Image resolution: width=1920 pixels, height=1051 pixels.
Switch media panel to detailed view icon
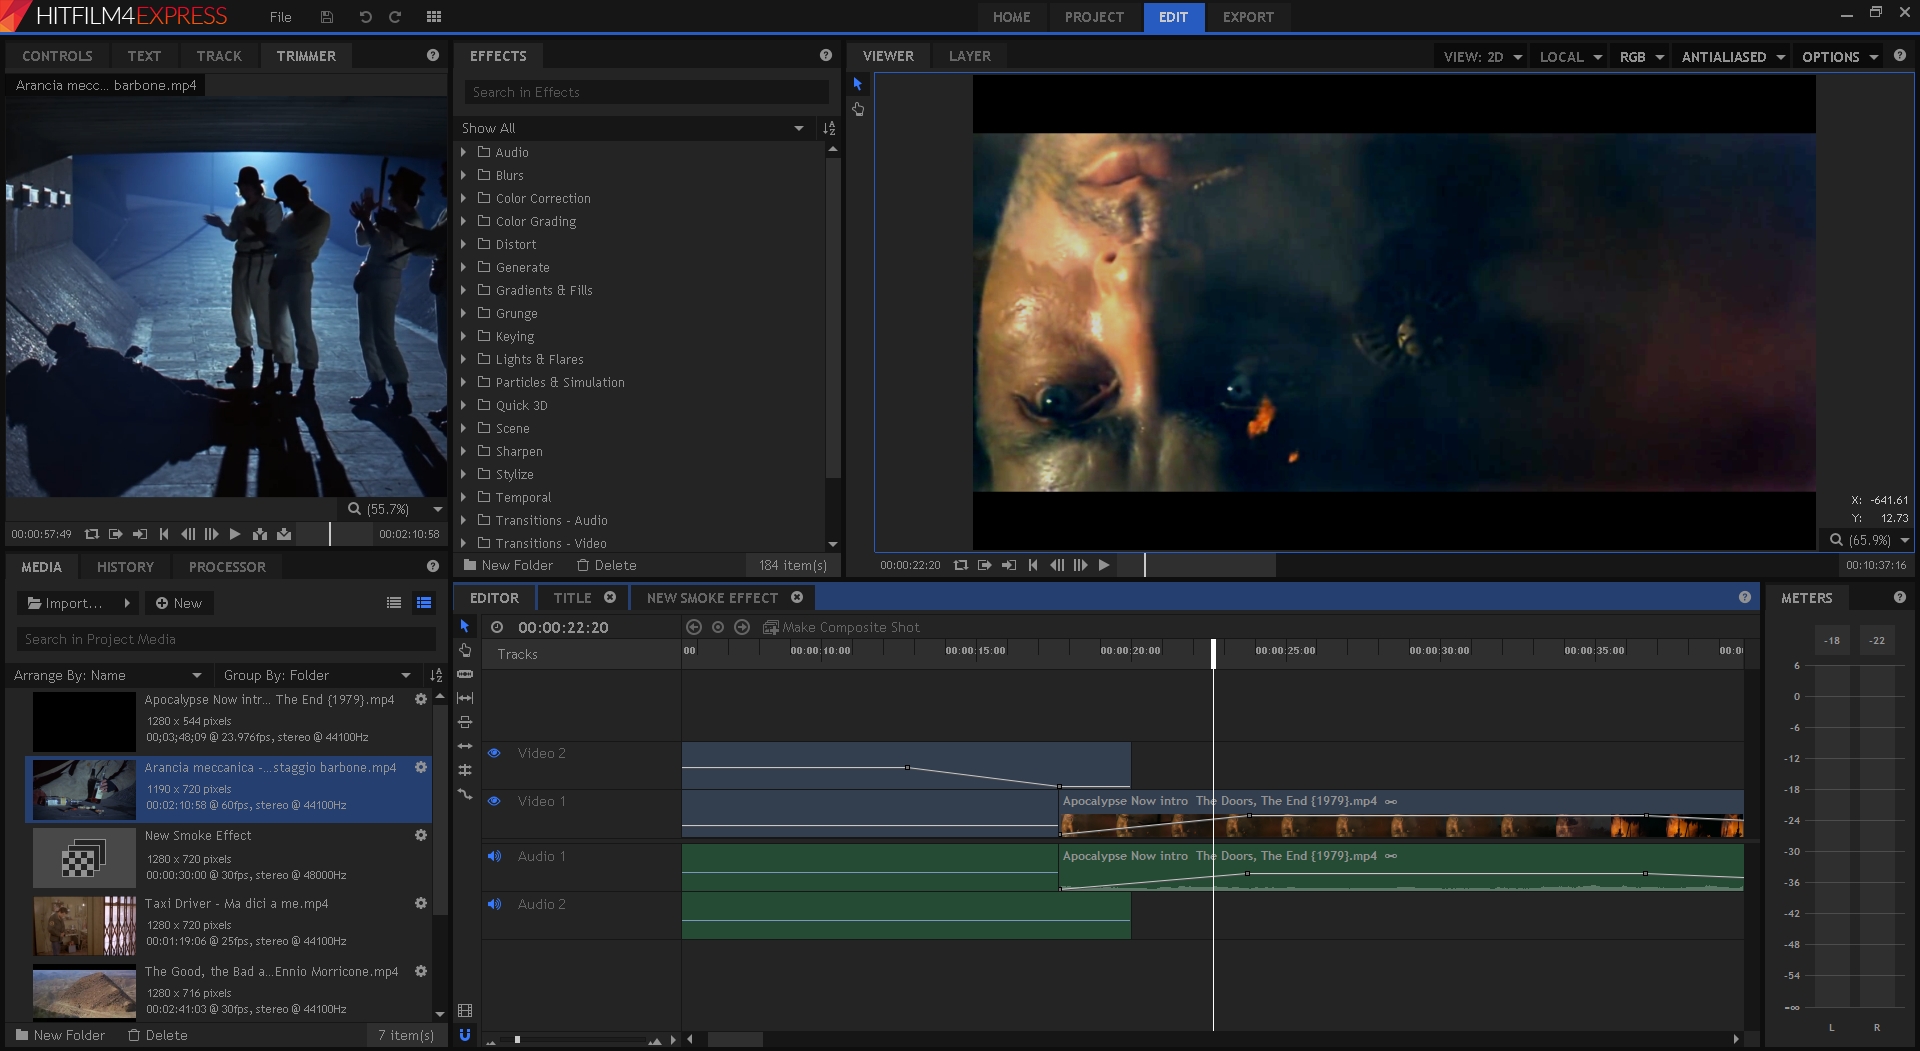pyautogui.click(x=424, y=603)
